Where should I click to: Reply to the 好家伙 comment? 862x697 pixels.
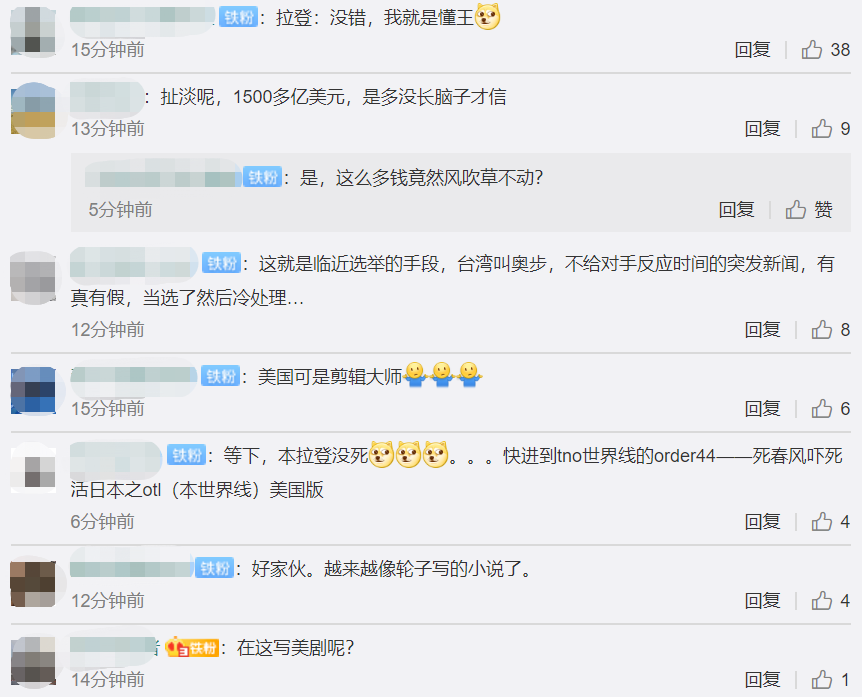[762, 600]
